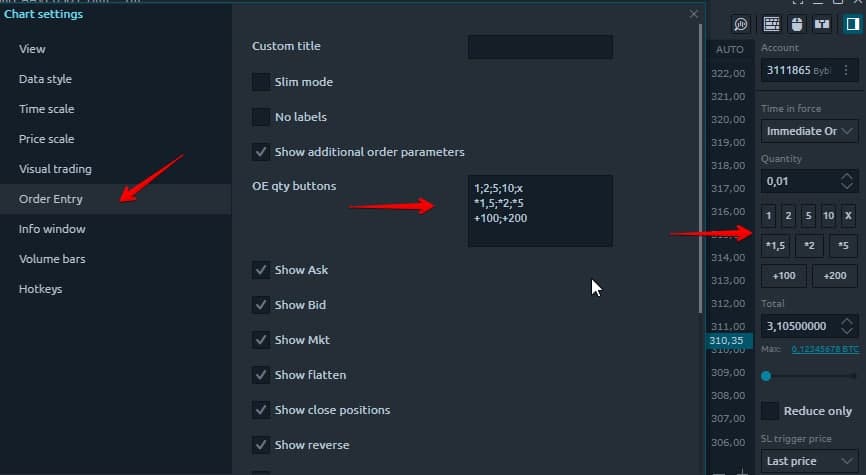This screenshot has width=866, height=475.
Task: Close the Chart settings dialog
Action: click(x=694, y=14)
